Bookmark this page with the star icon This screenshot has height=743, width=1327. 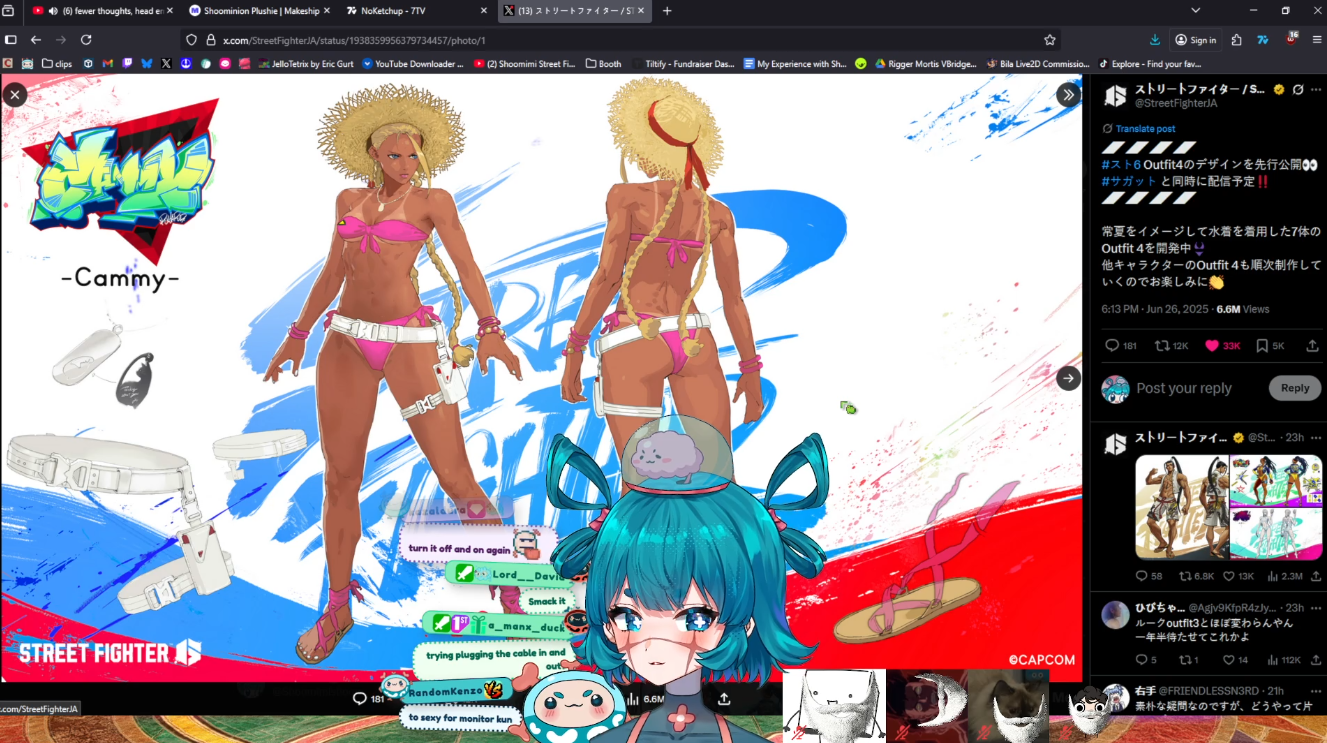(1049, 40)
